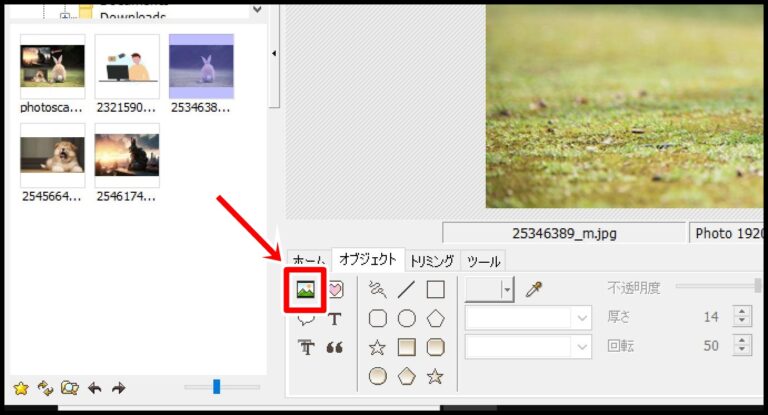This screenshot has width=768, height=415.
Task: Select the straight line tool
Action: pyautogui.click(x=407, y=290)
